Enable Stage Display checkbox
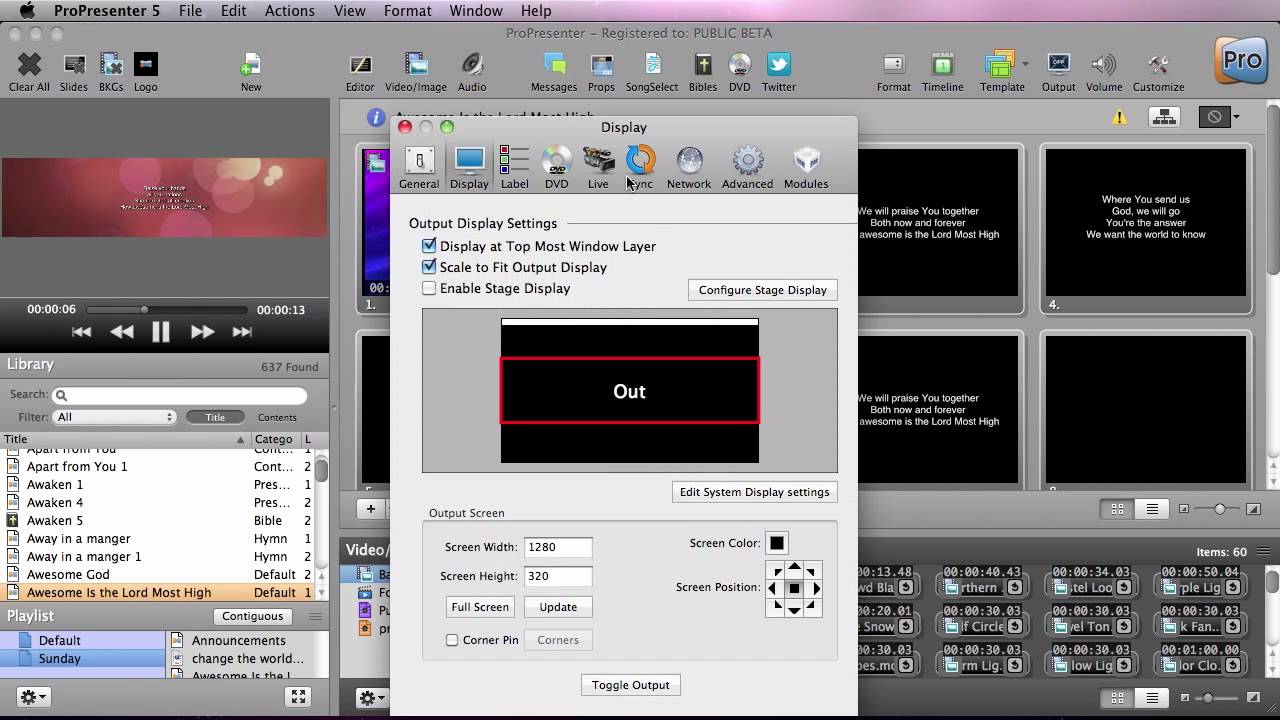The width and height of the screenshot is (1280, 720). [x=429, y=288]
